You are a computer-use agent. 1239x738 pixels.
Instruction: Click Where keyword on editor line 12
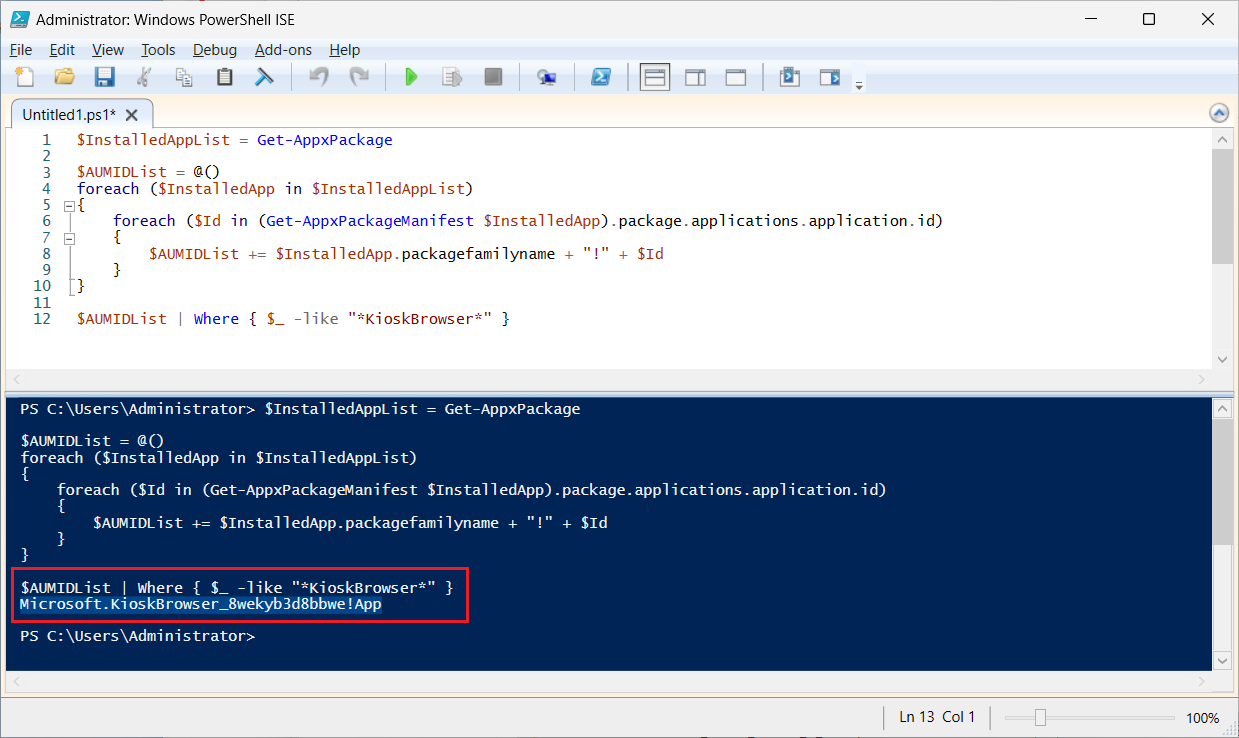217,319
